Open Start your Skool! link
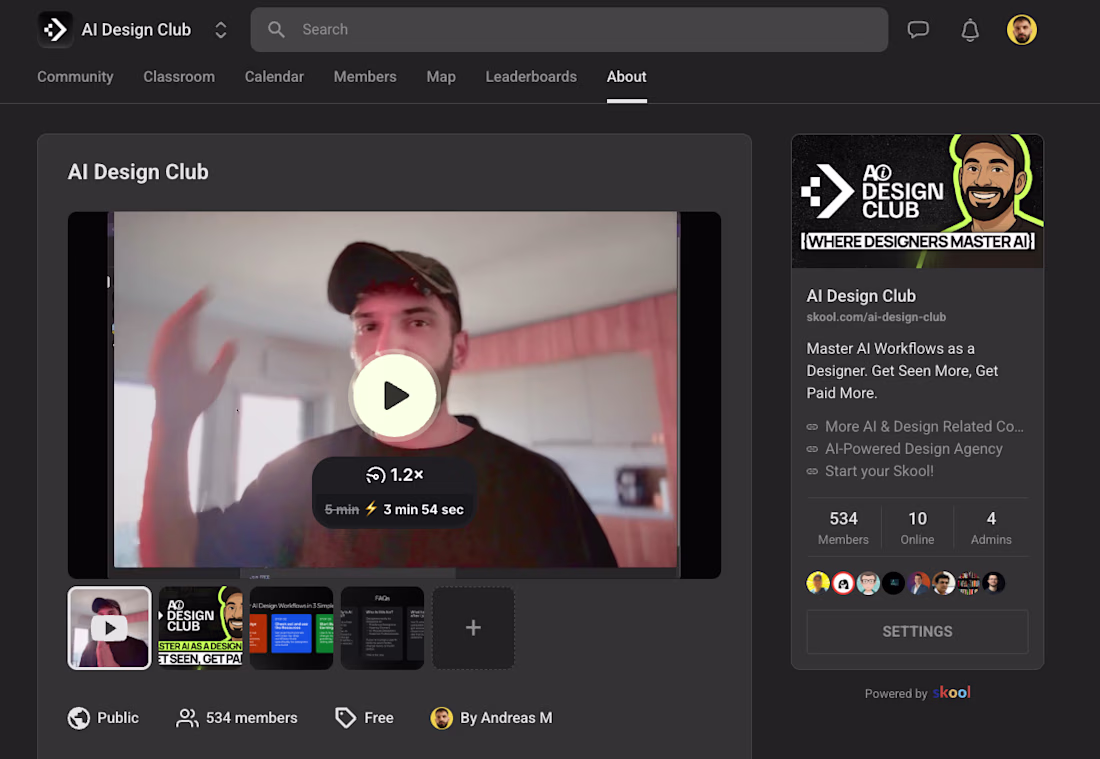 (x=879, y=471)
